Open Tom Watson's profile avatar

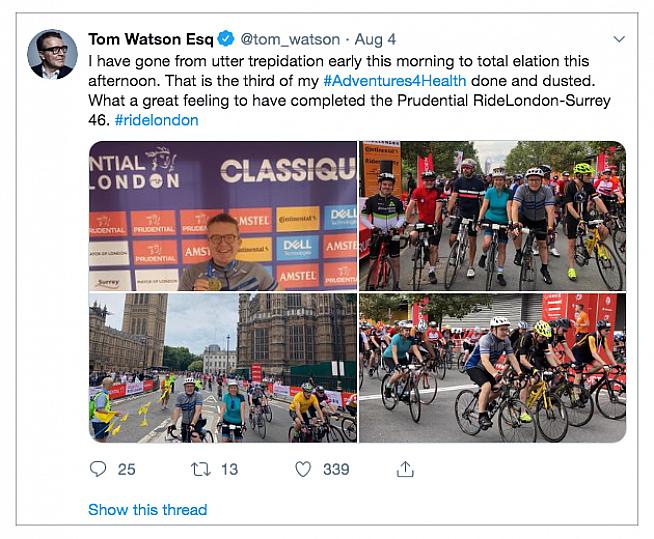point(52,54)
